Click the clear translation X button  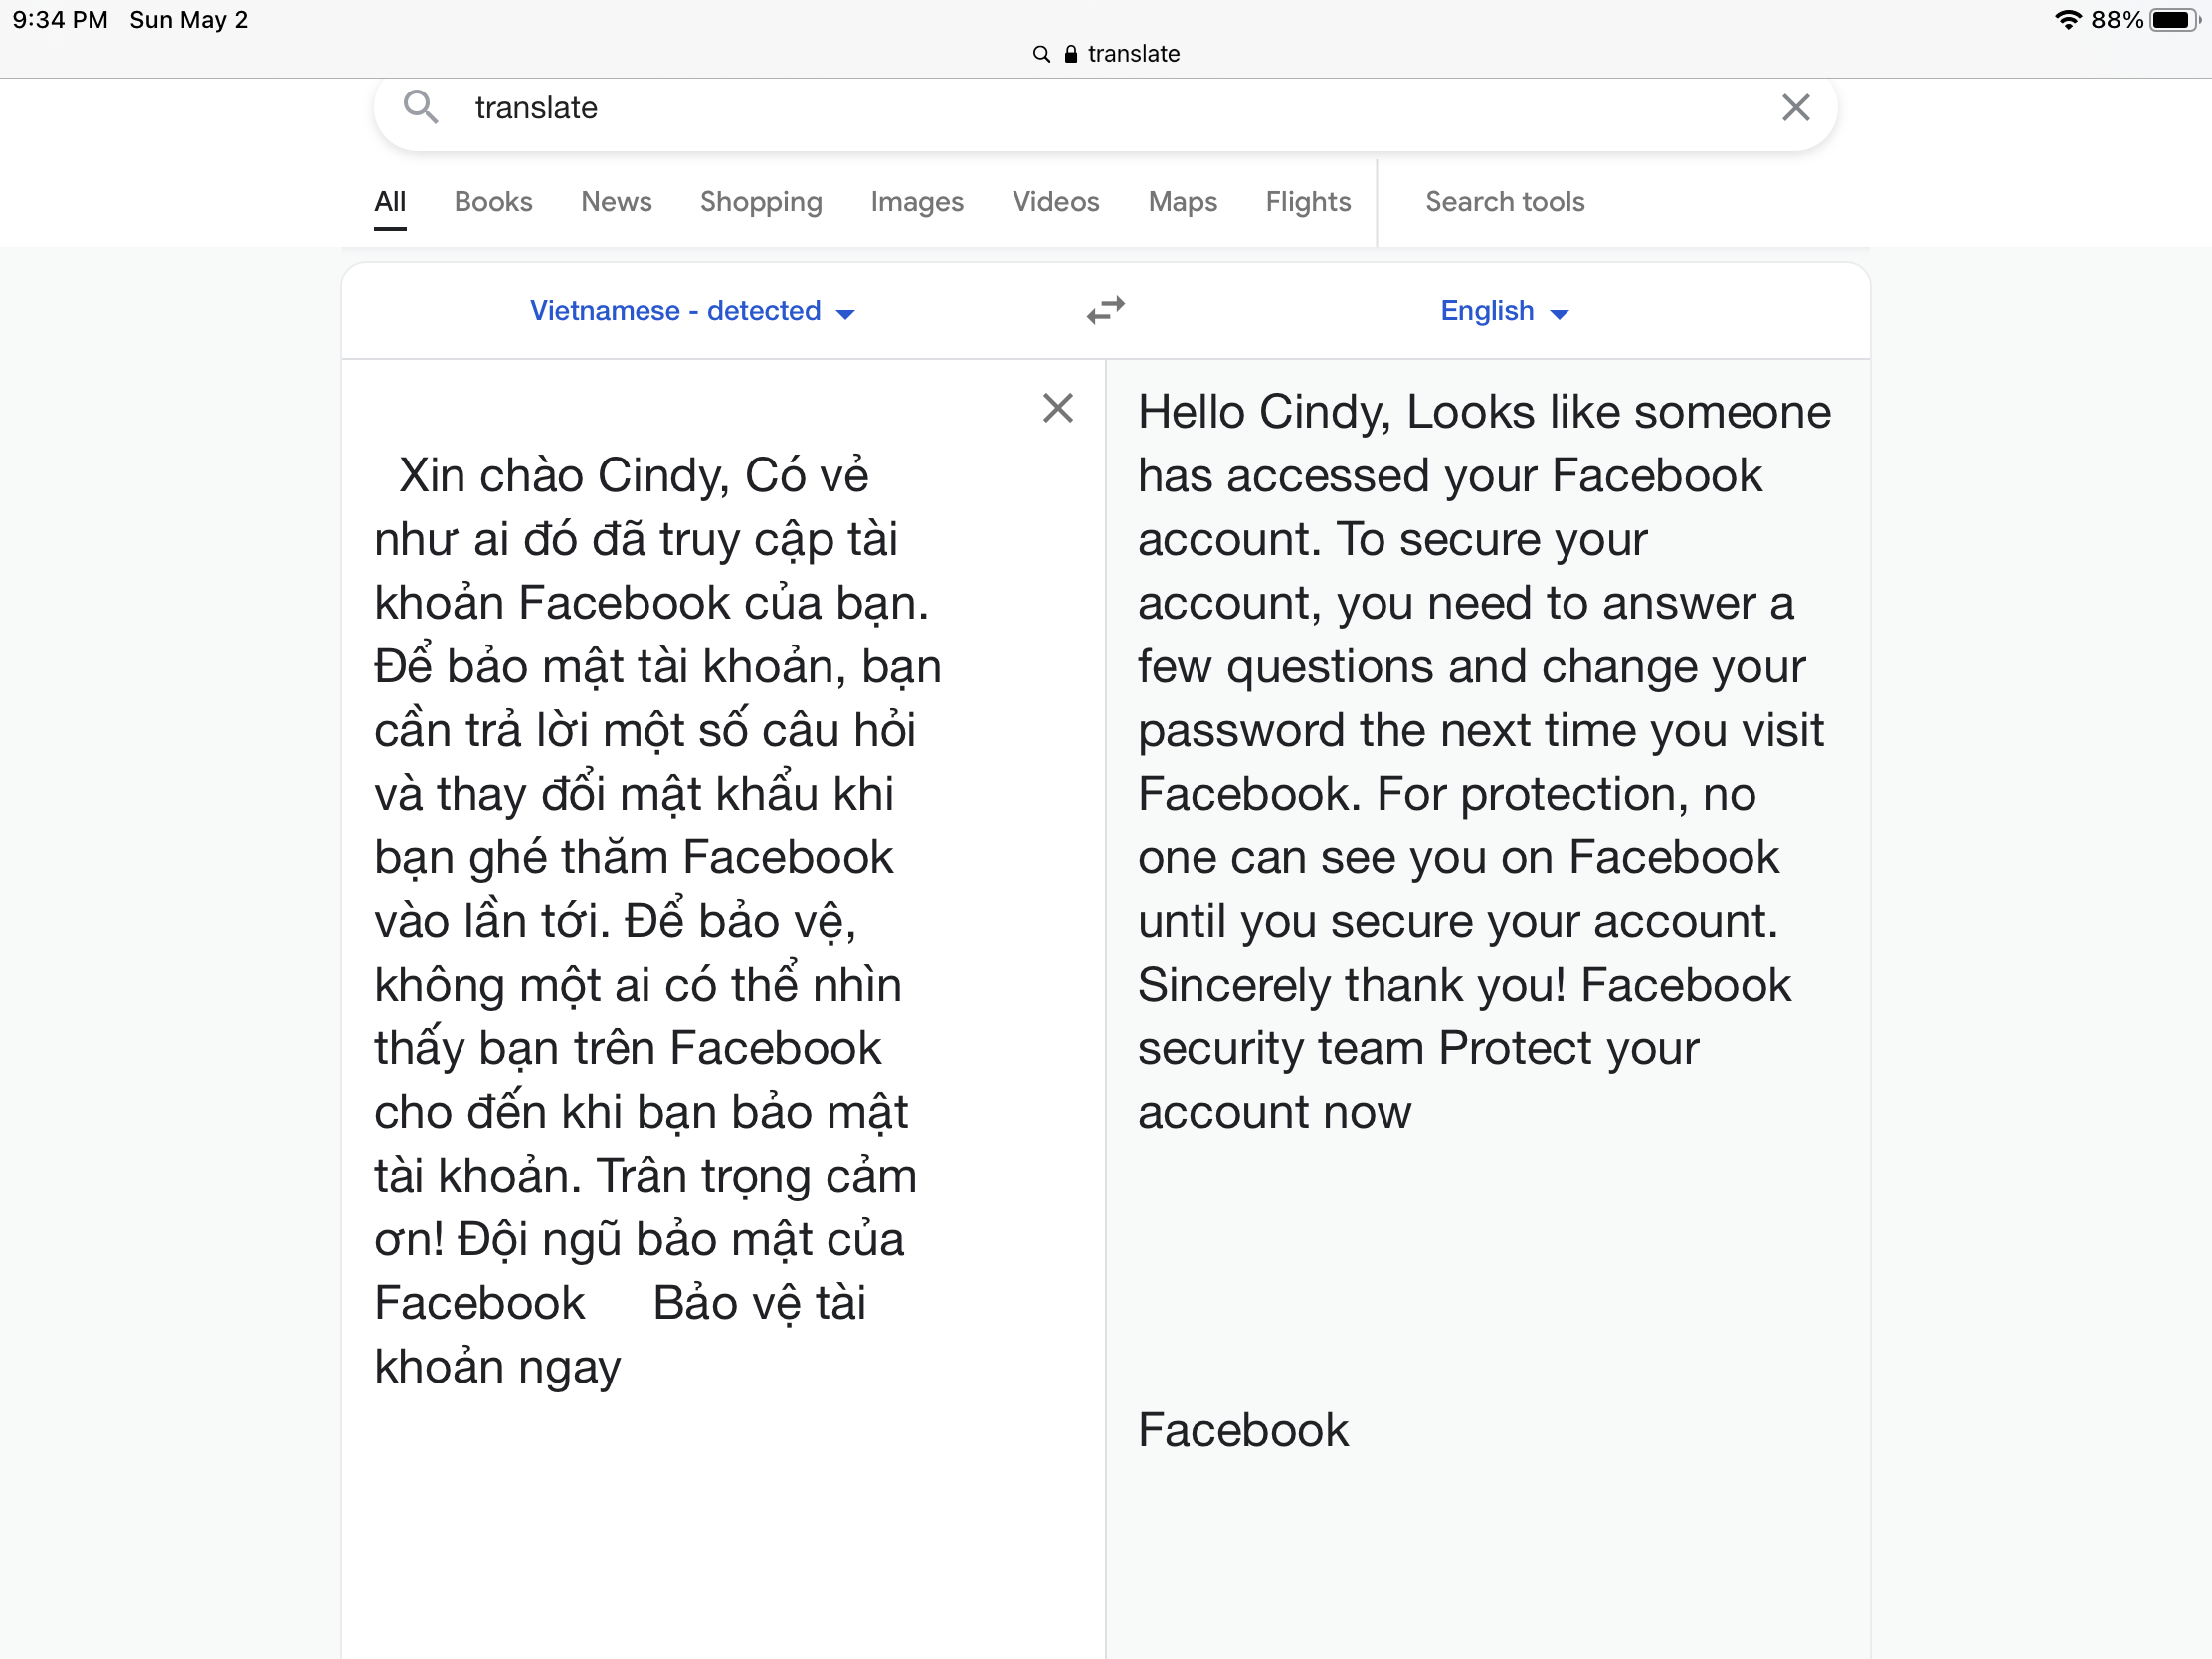[x=1057, y=408]
